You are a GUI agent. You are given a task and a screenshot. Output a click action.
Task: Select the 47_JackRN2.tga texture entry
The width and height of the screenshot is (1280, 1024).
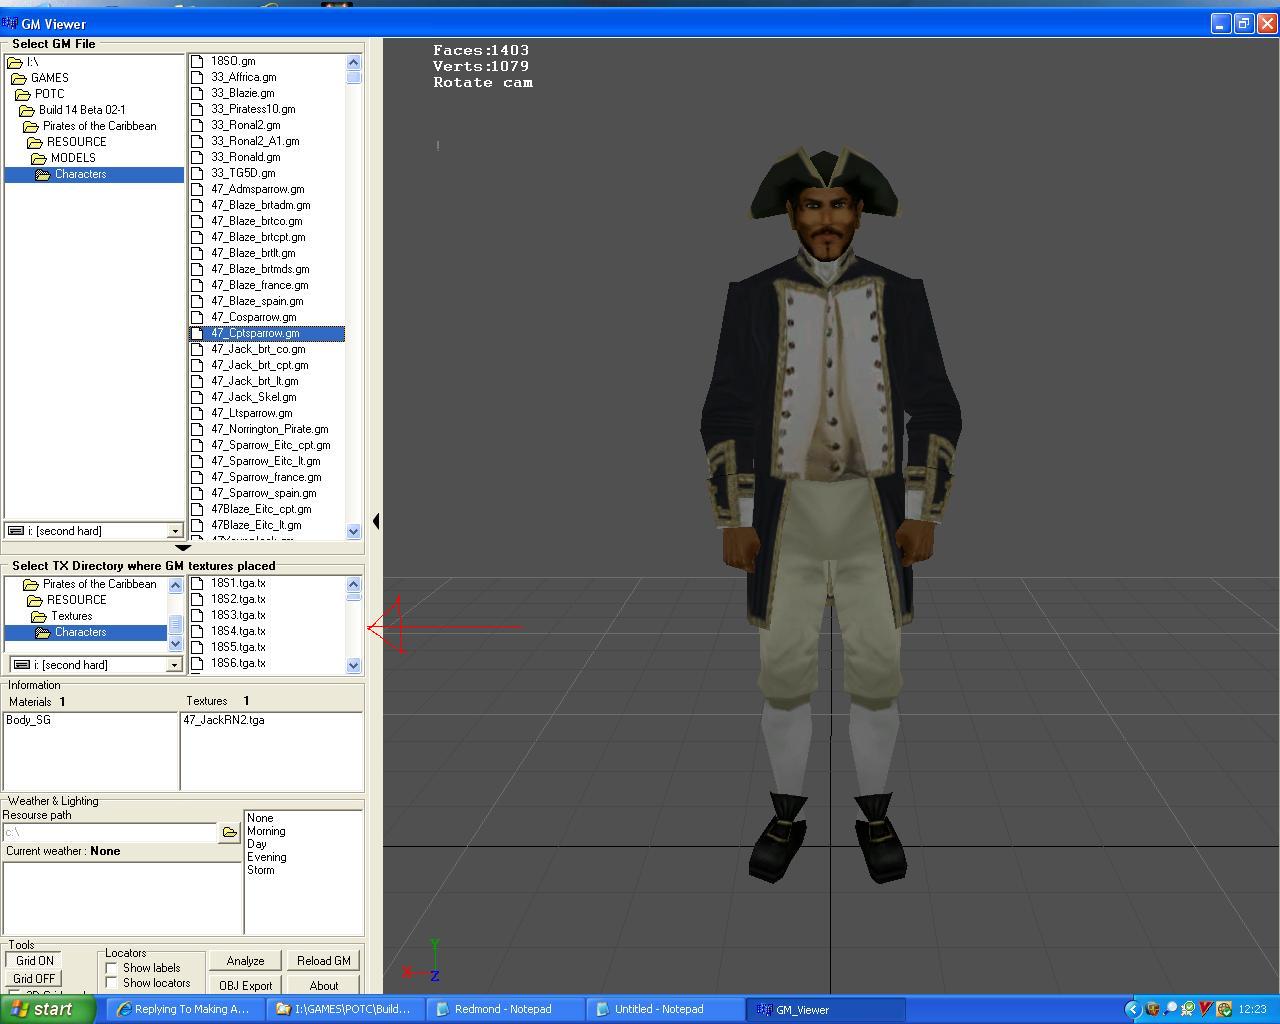coord(224,720)
